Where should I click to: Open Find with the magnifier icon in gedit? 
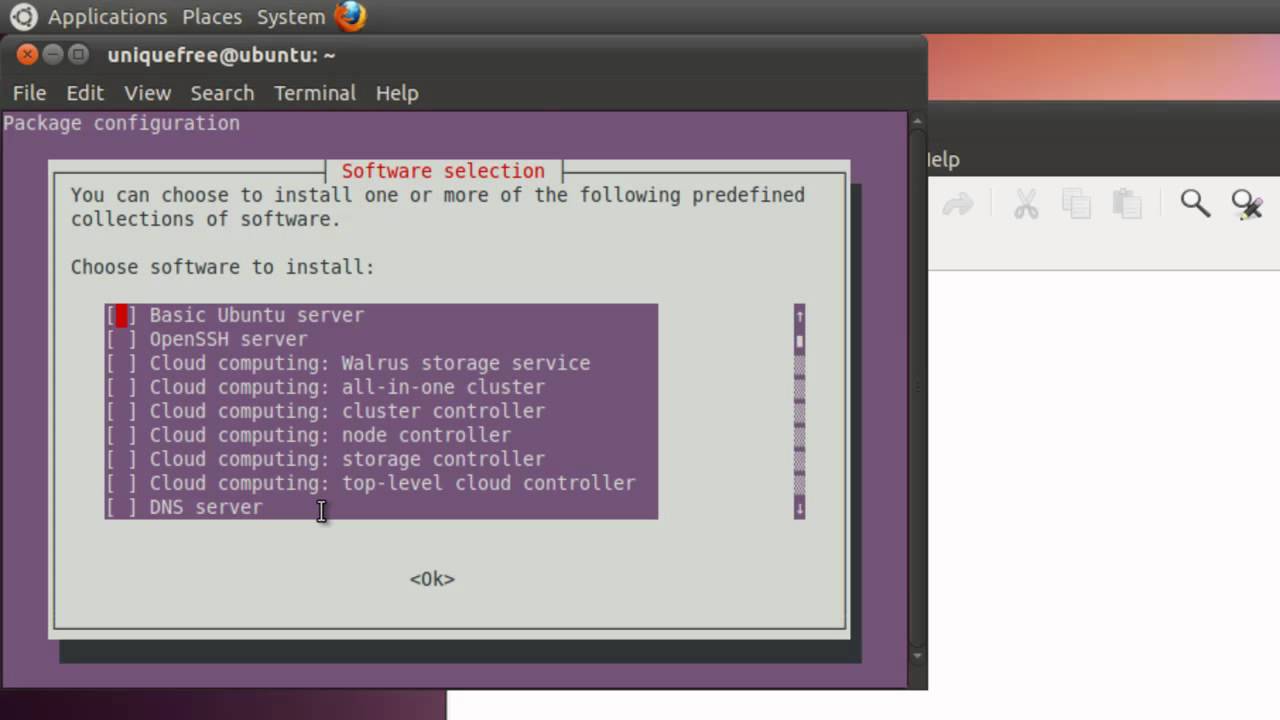(1195, 204)
